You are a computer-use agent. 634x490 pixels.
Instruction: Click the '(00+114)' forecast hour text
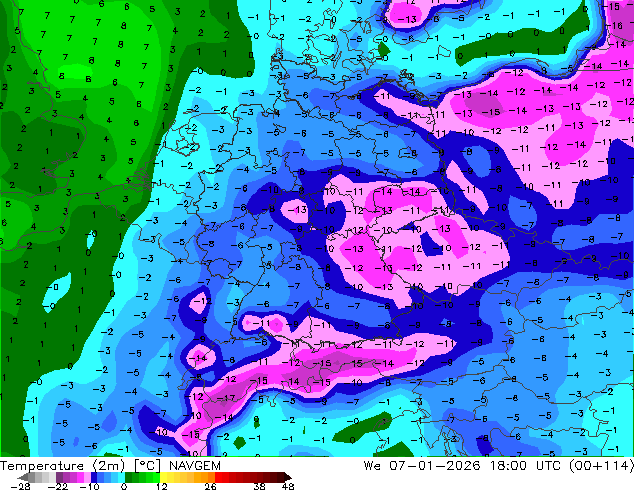601,465
